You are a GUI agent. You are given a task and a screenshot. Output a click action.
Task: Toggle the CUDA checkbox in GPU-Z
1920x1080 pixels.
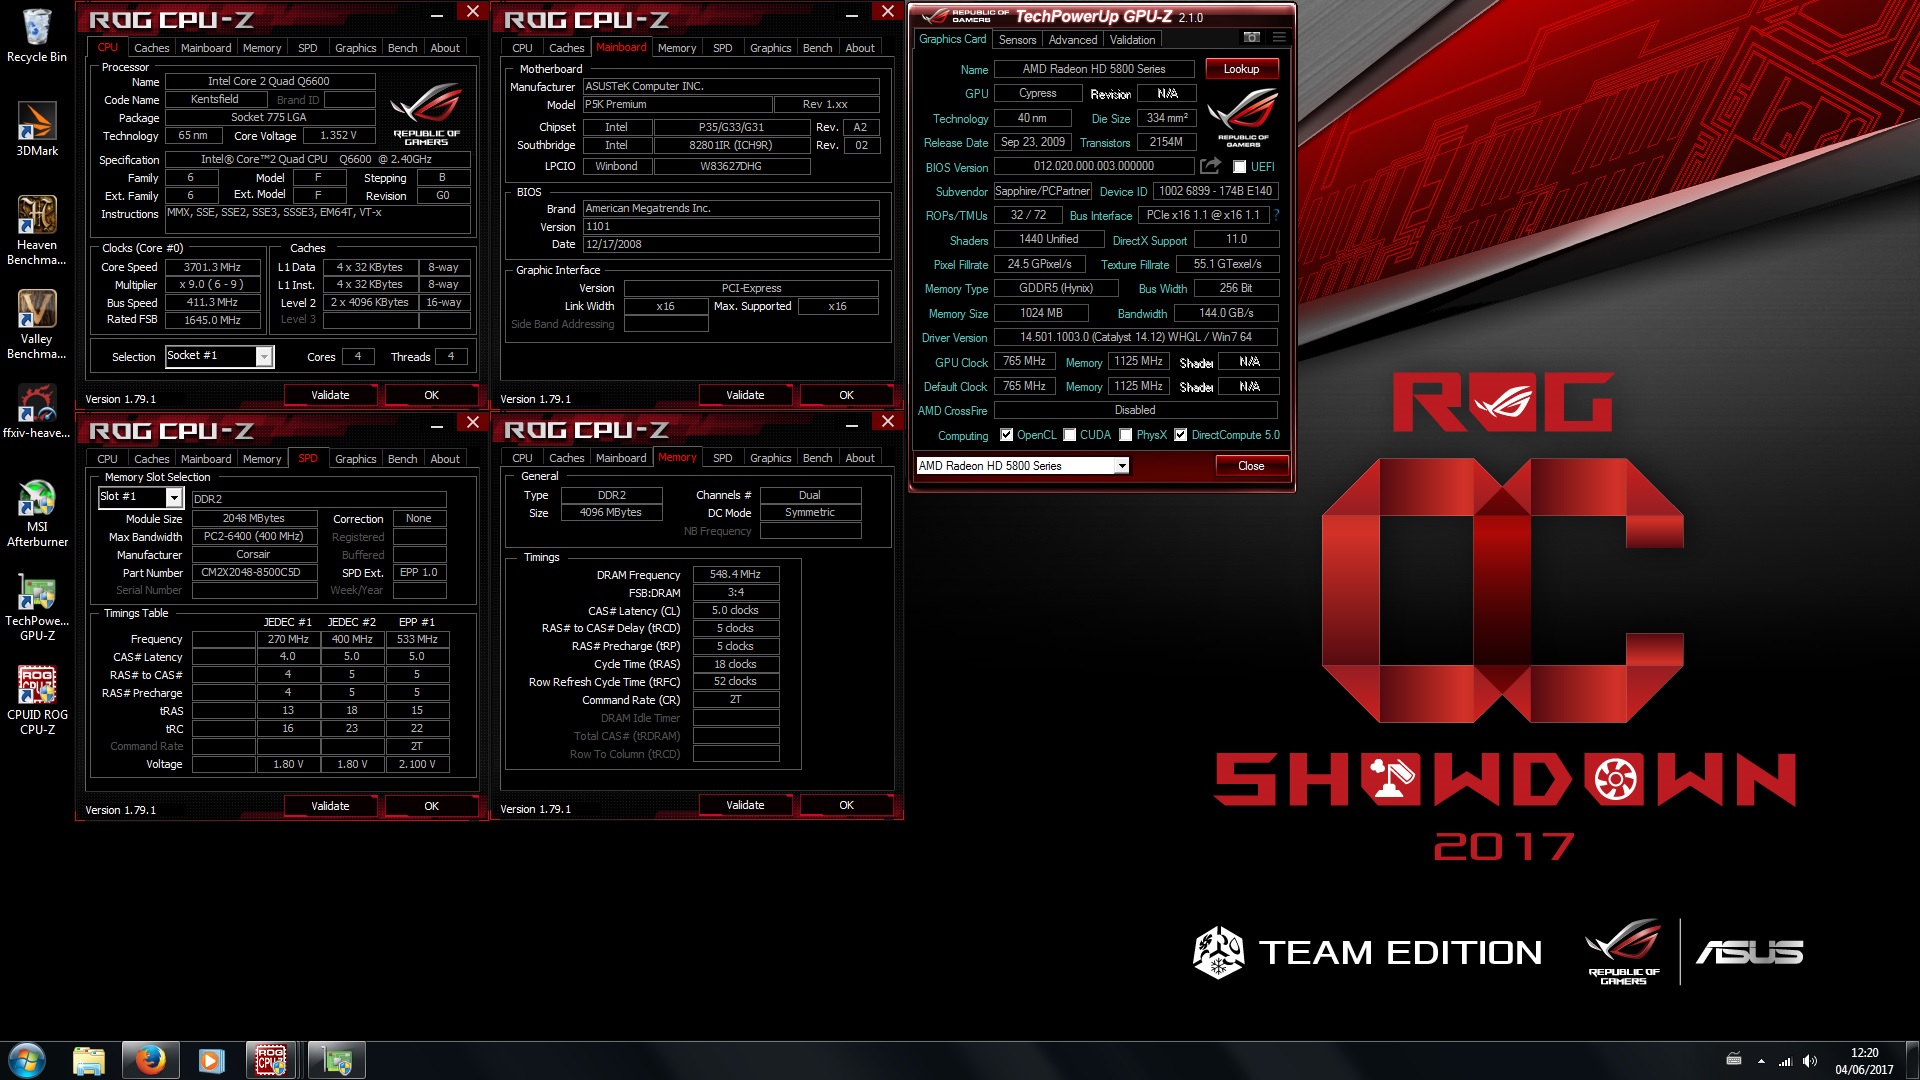[1069, 435]
